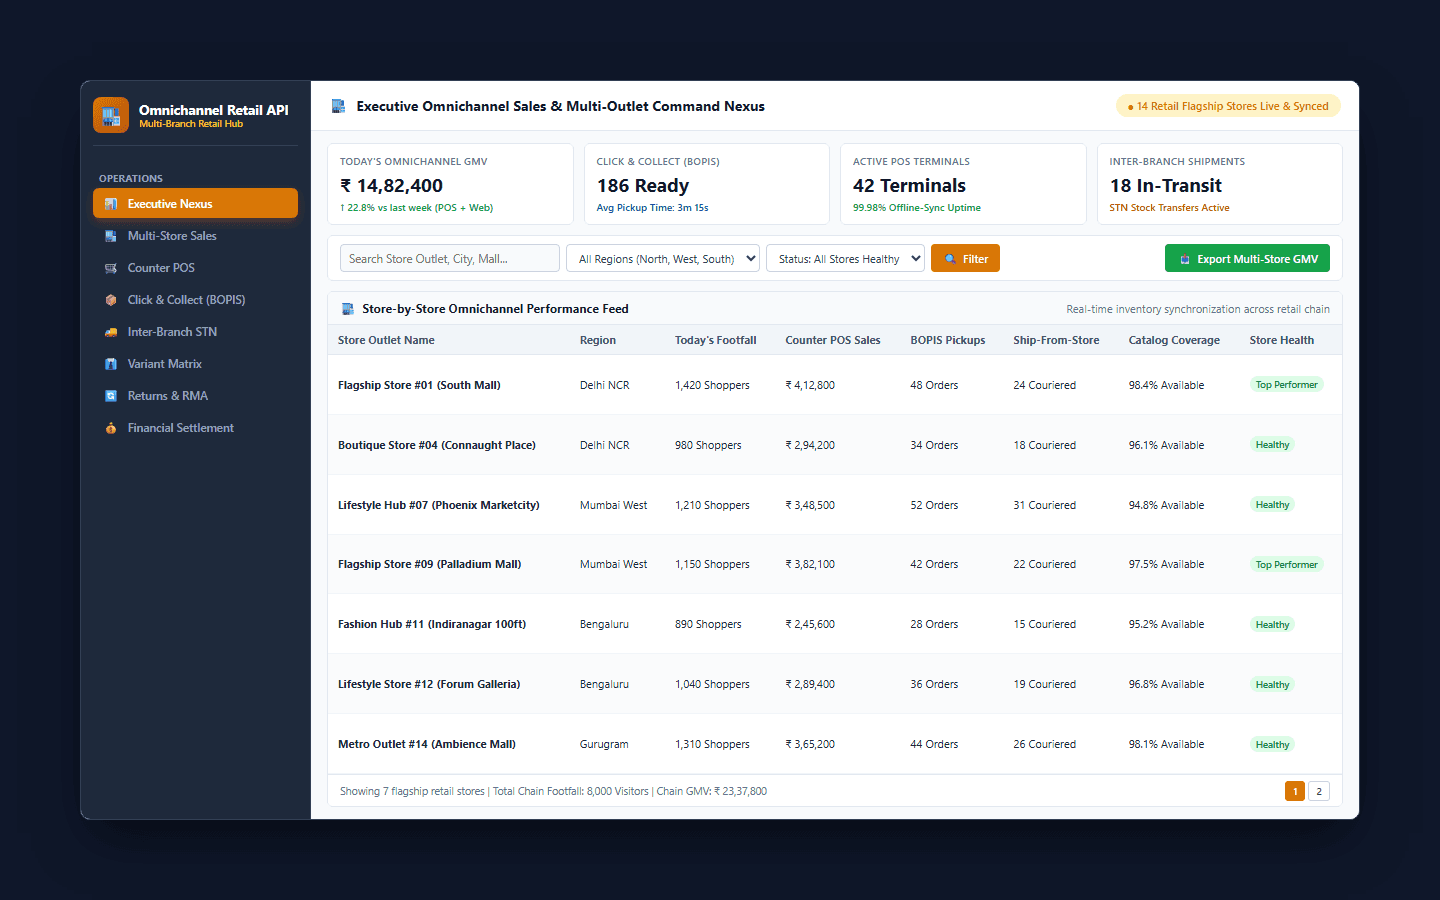The image size is (1440, 900).
Task: Click the Omnichannel Retail API logo icon
Action: point(111,115)
